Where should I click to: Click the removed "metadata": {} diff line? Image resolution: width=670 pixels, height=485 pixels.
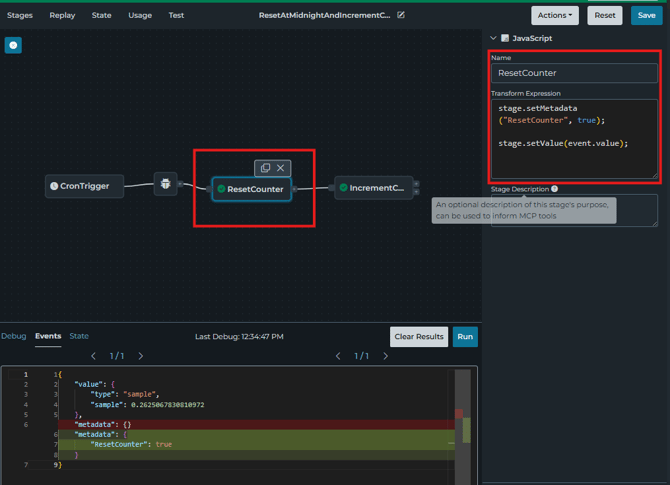tap(256, 424)
